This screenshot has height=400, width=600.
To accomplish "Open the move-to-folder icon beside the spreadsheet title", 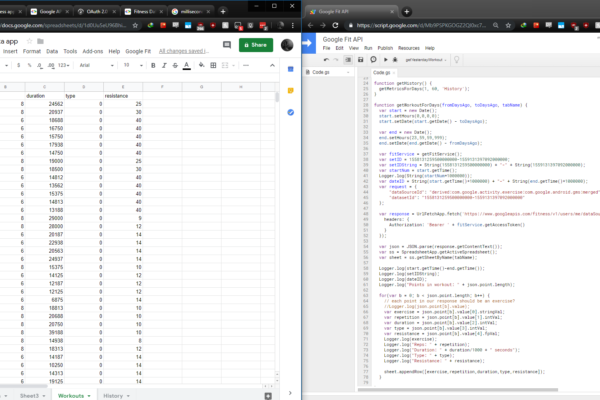I will coord(40,41).
